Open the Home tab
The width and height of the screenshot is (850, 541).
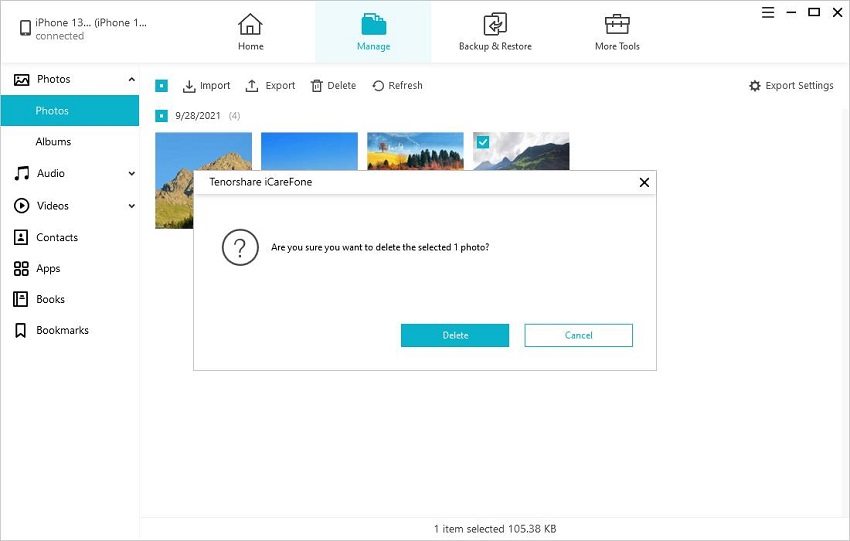(x=250, y=31)
